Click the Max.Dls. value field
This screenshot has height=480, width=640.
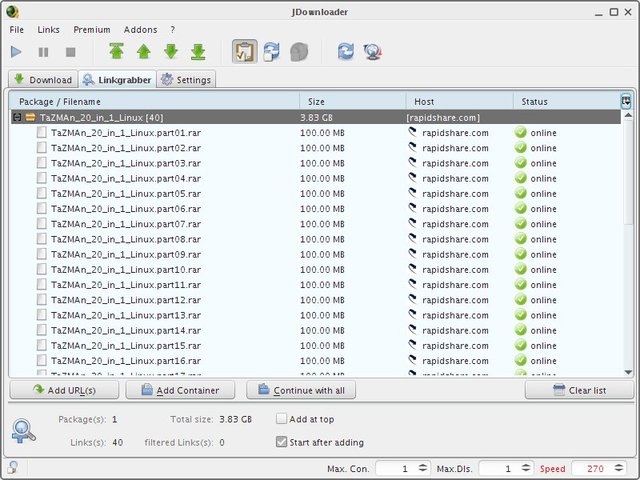coord(500,468)
